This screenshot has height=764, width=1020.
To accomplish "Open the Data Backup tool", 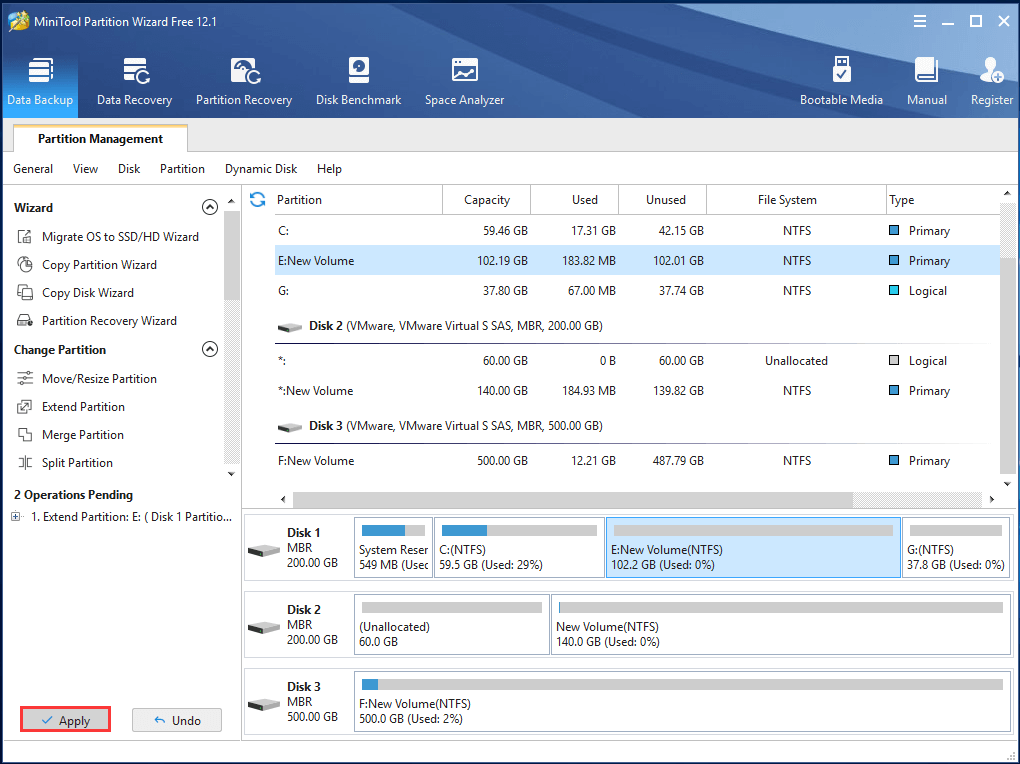I will click(40, 82).
